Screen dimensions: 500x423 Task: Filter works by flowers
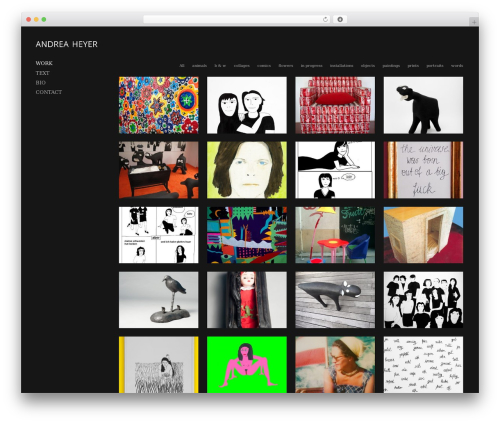(x=286, y=66)
